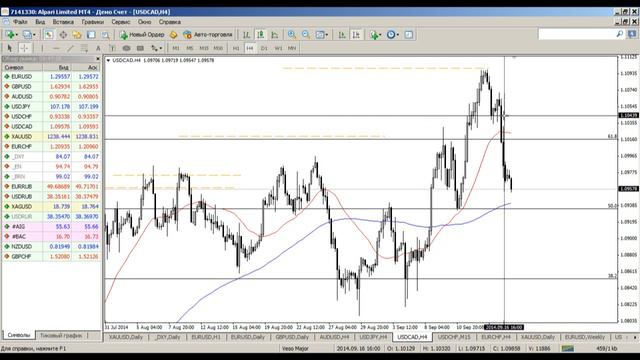Toggle the crosshair cursor mode

[24, 48]
